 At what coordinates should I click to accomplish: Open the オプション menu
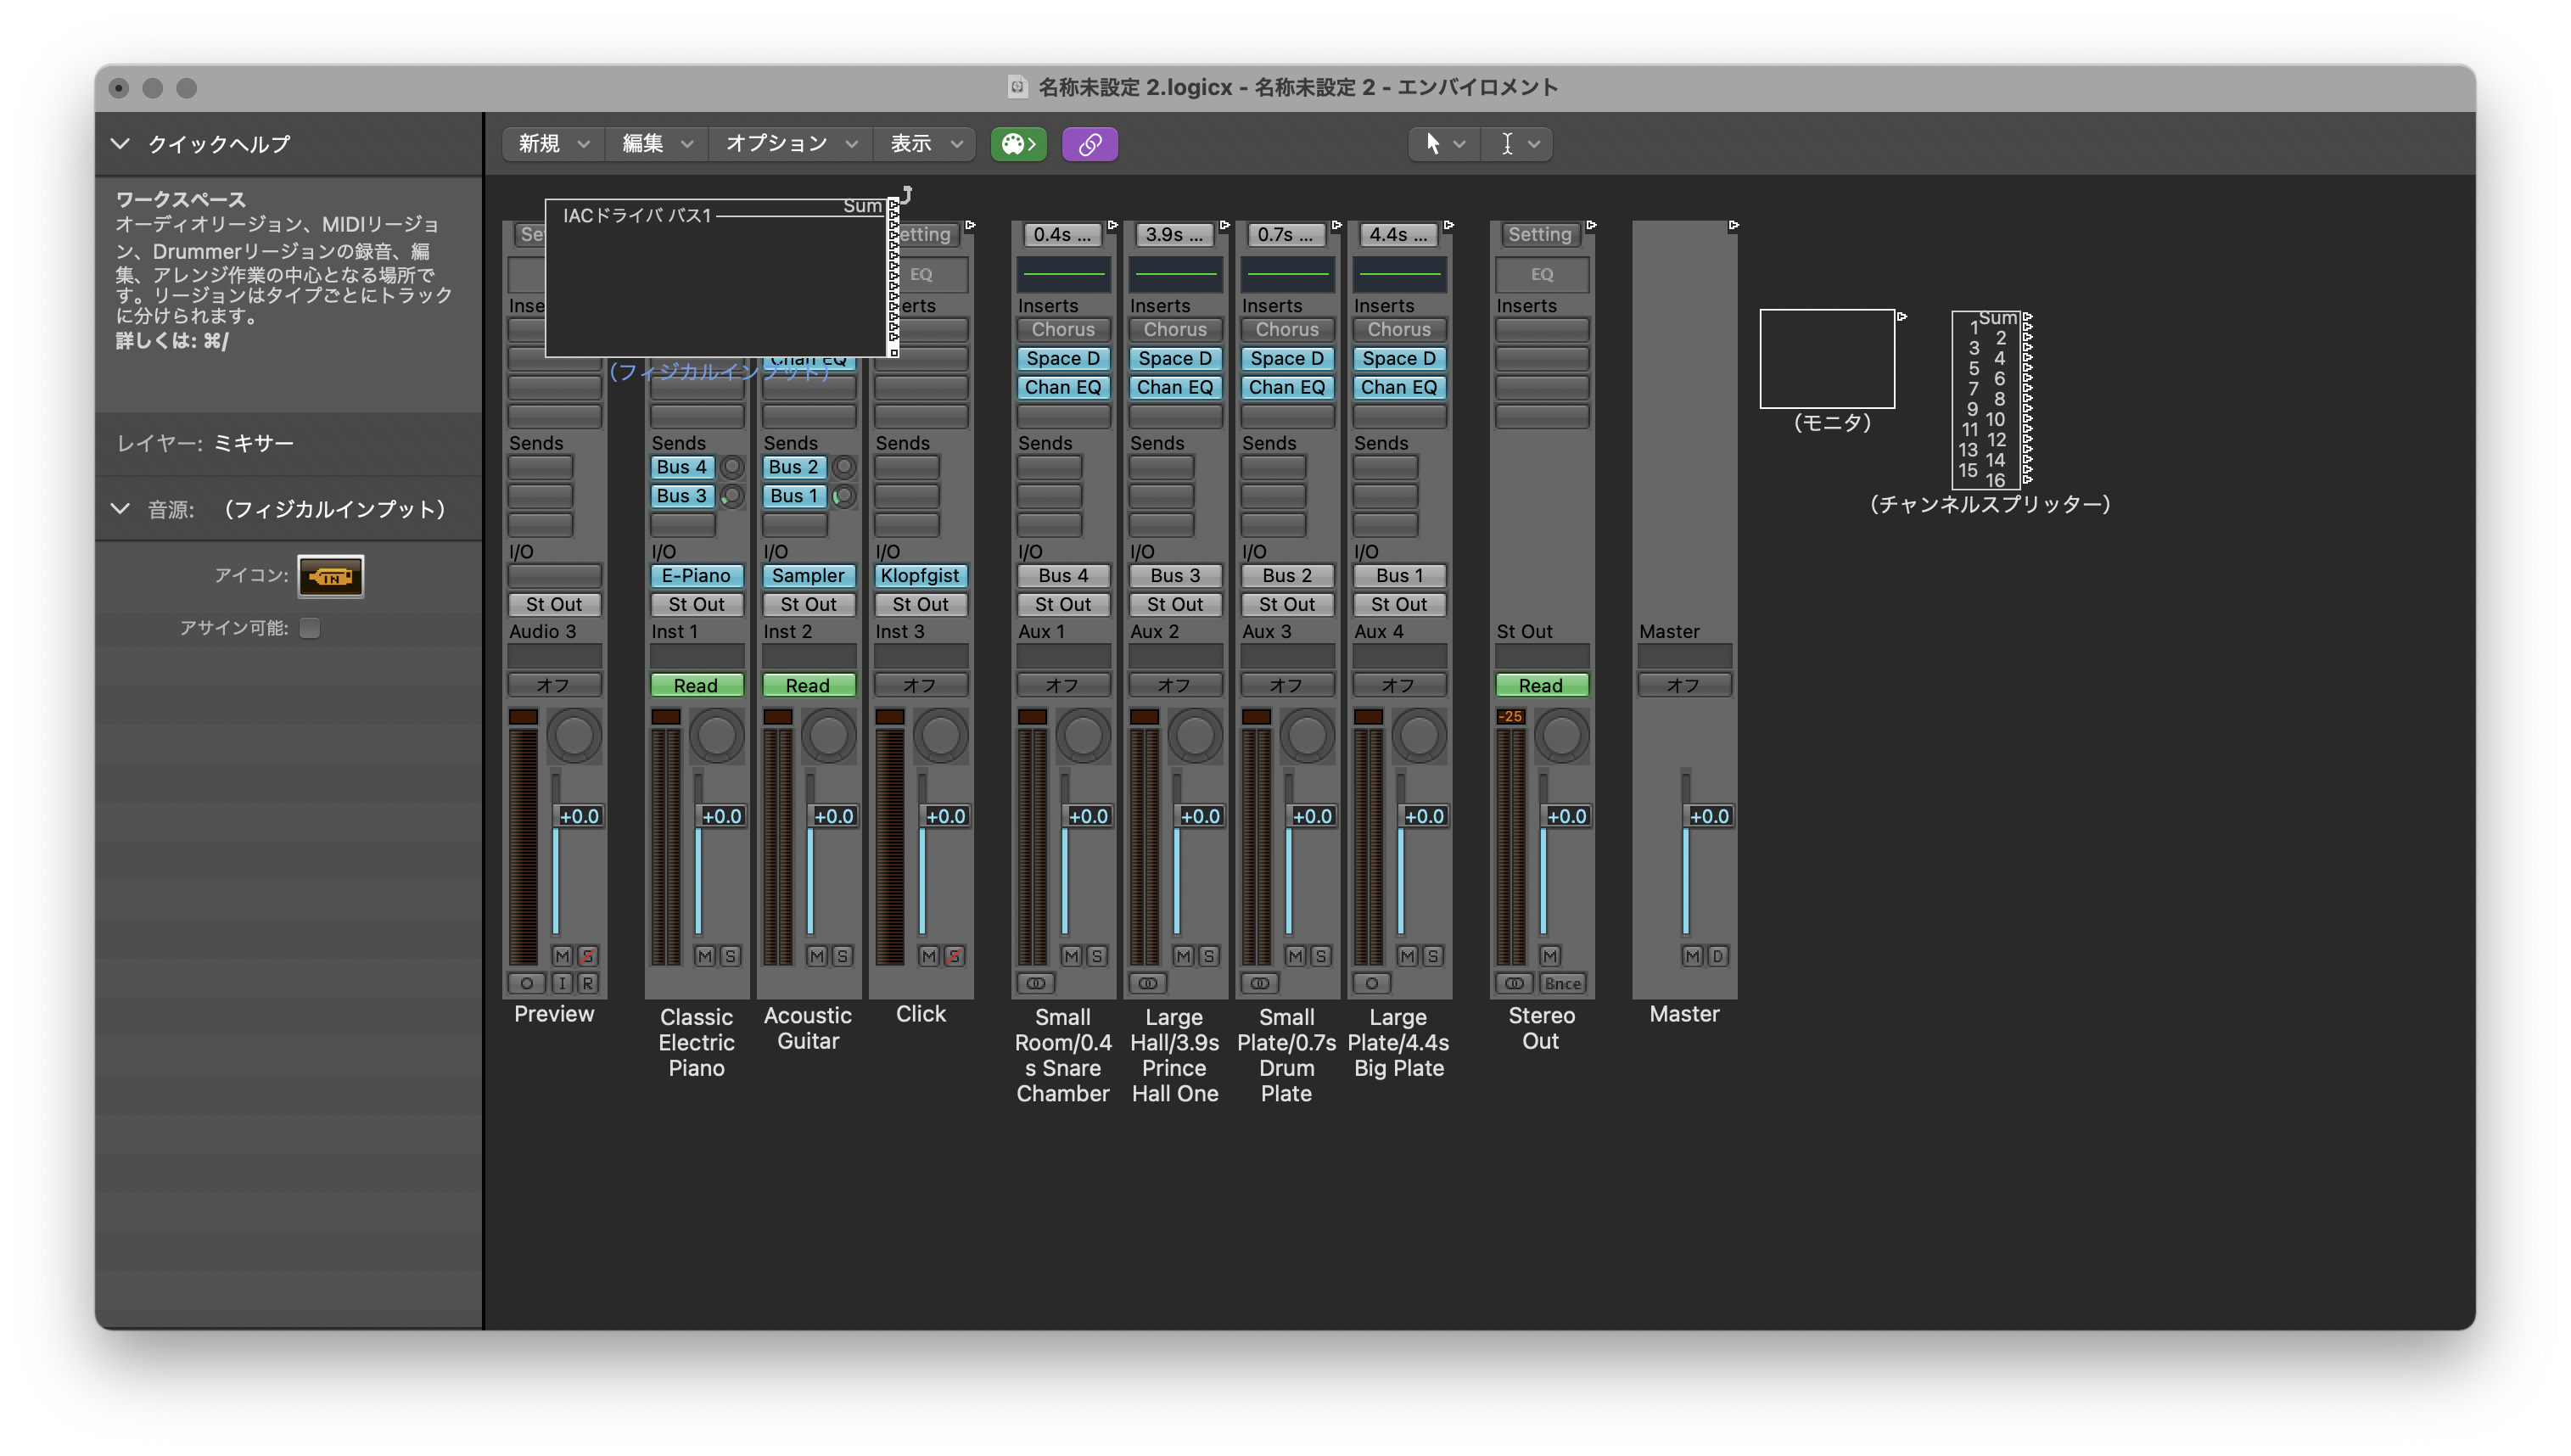tap(790, 144)
